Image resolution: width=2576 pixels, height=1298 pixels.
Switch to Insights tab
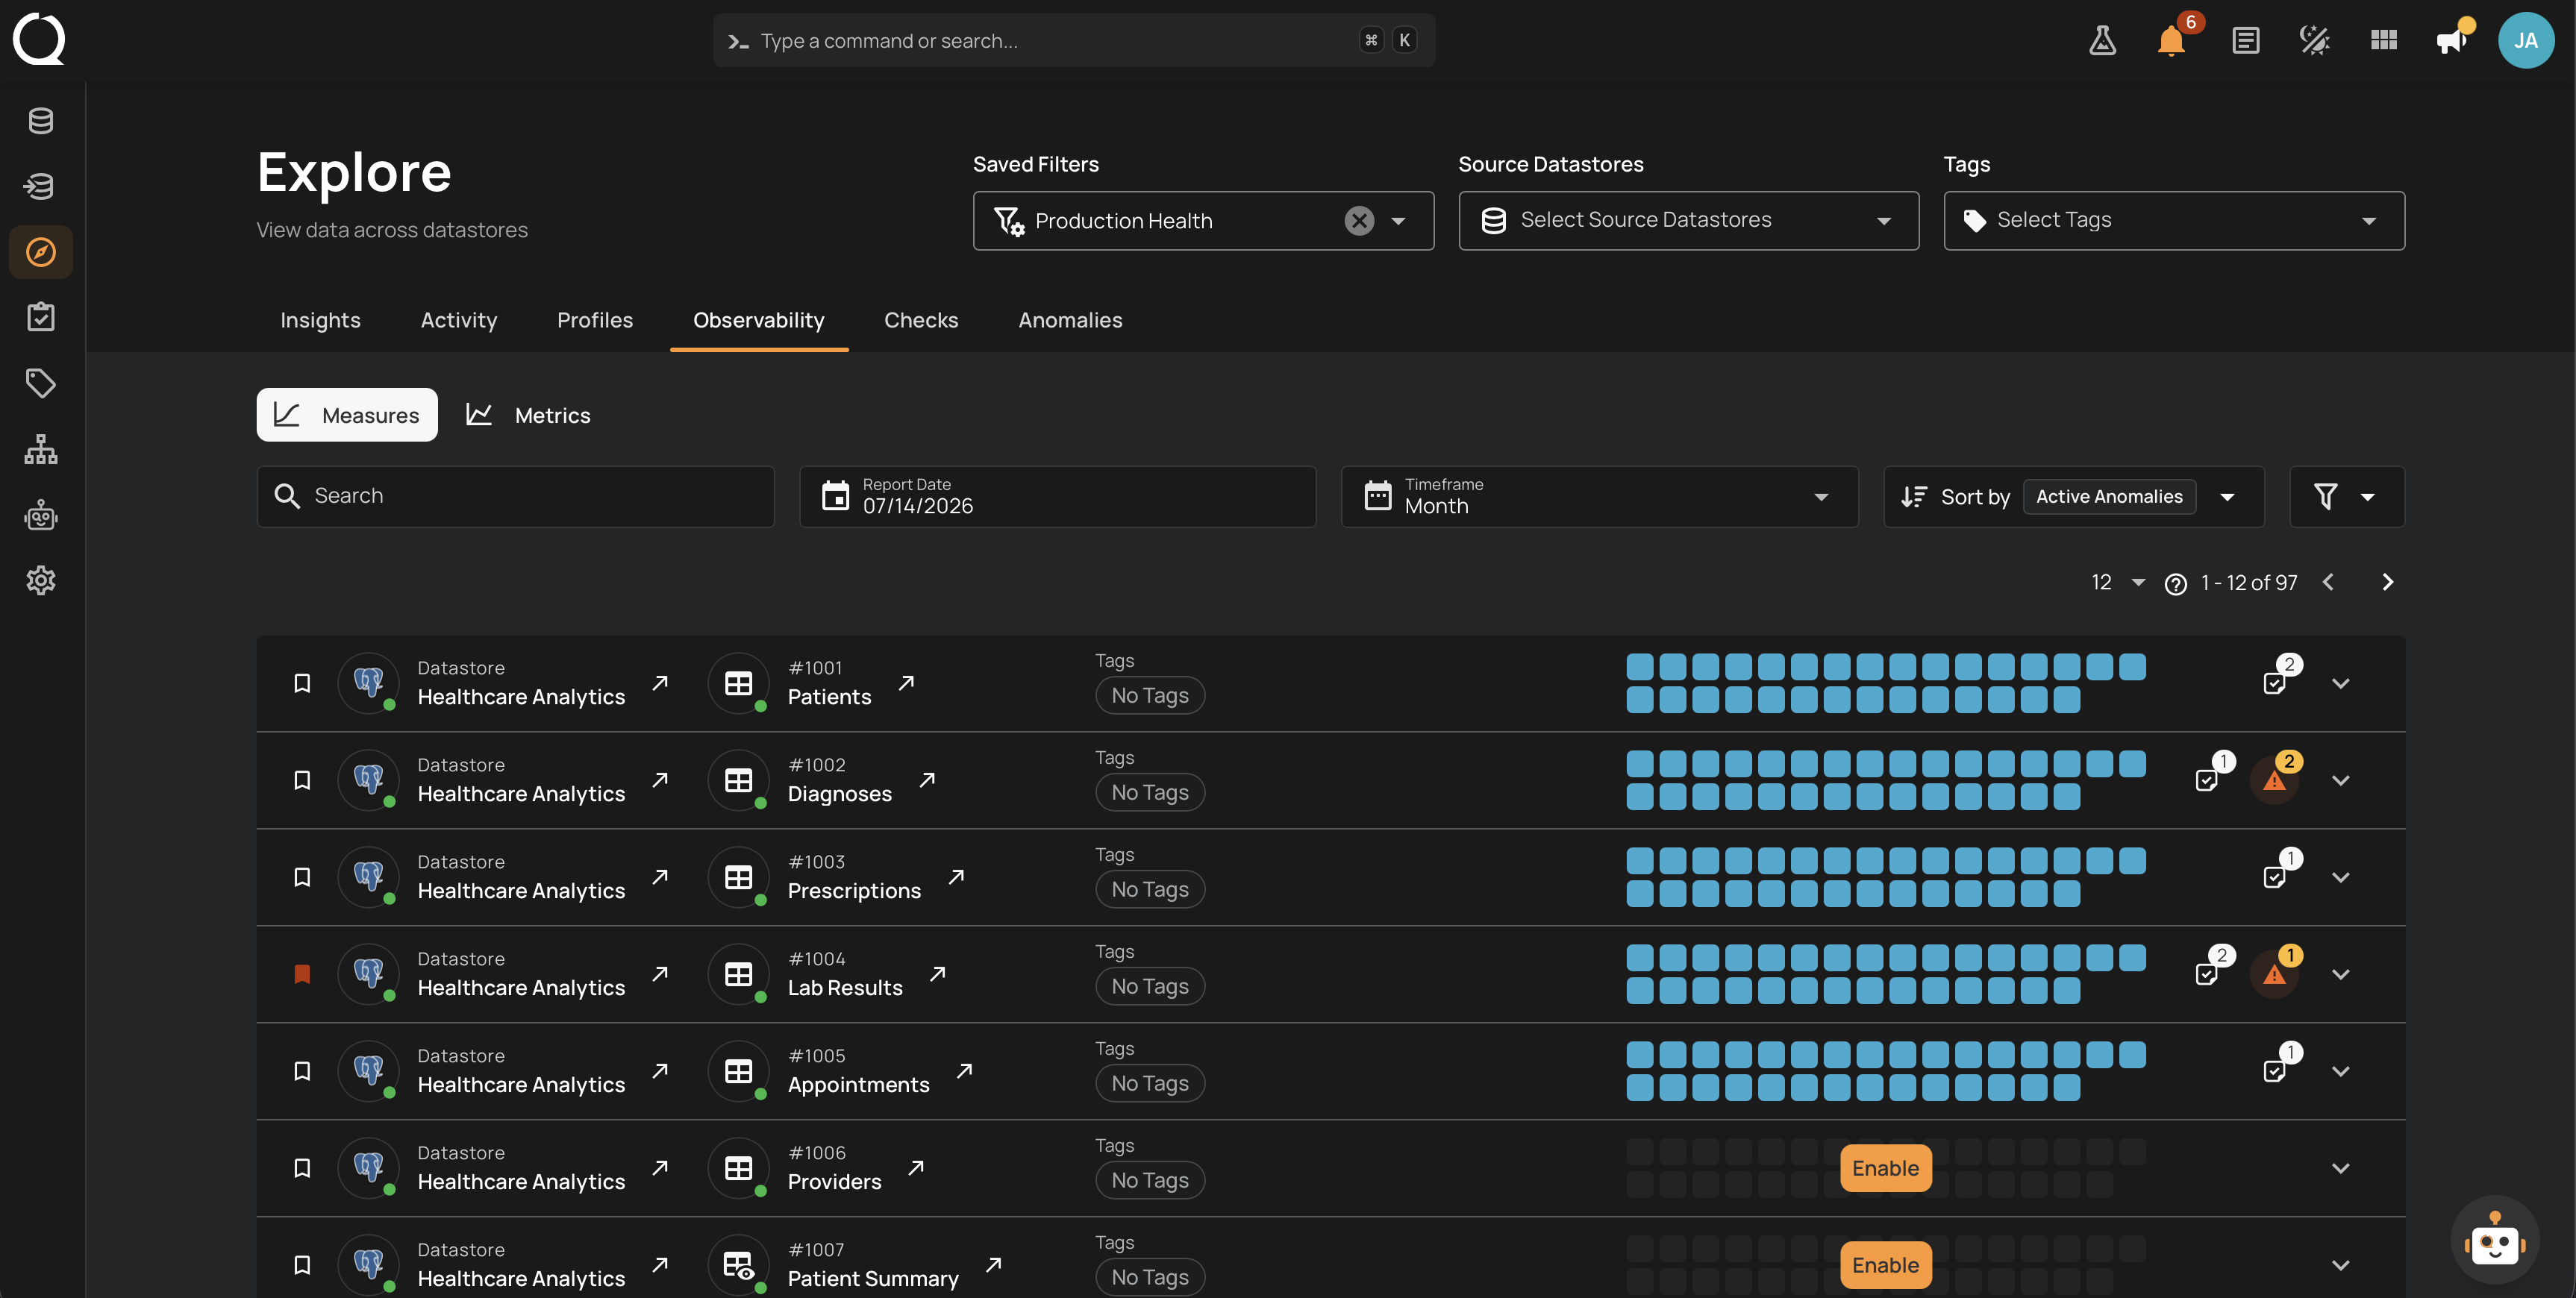pos(320,320)
